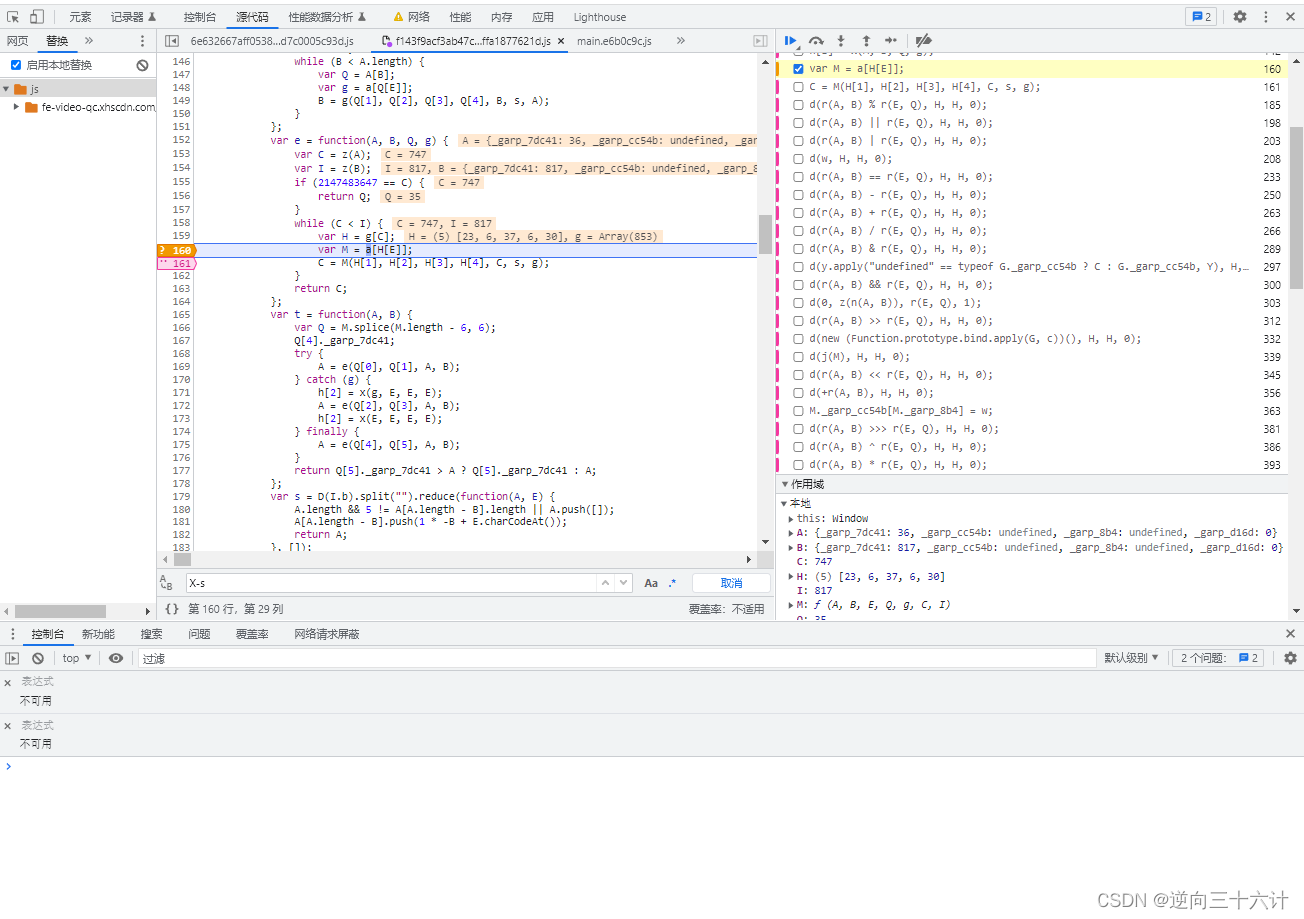Open the 网络请求屏蔽 drawer tab
The width and height of the screenshot is (1304, 919).
(326, 634)
